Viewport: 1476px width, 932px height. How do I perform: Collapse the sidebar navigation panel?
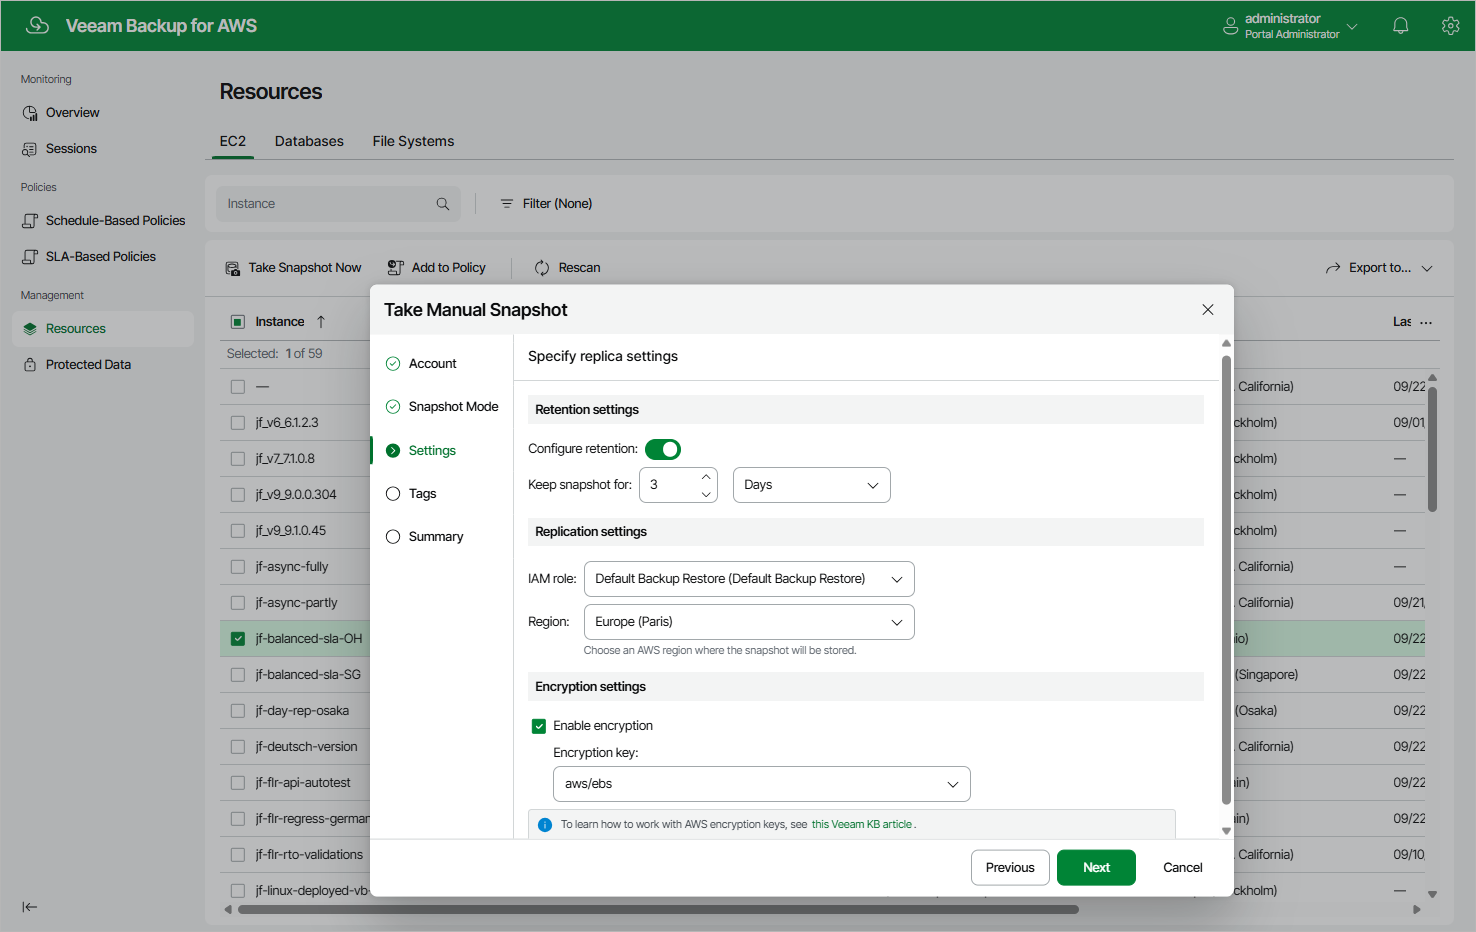coord(30,907)
